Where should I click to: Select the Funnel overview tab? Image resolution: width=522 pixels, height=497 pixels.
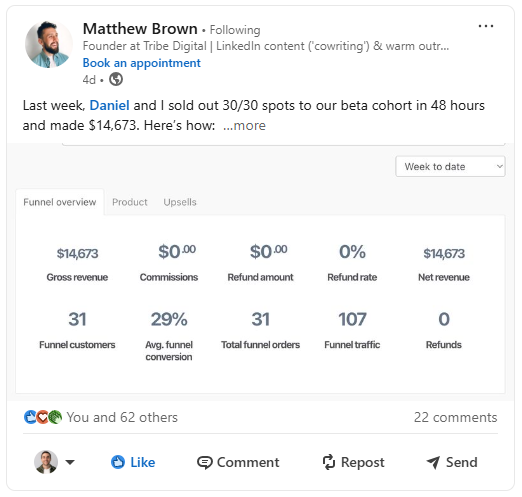(60, 202)
